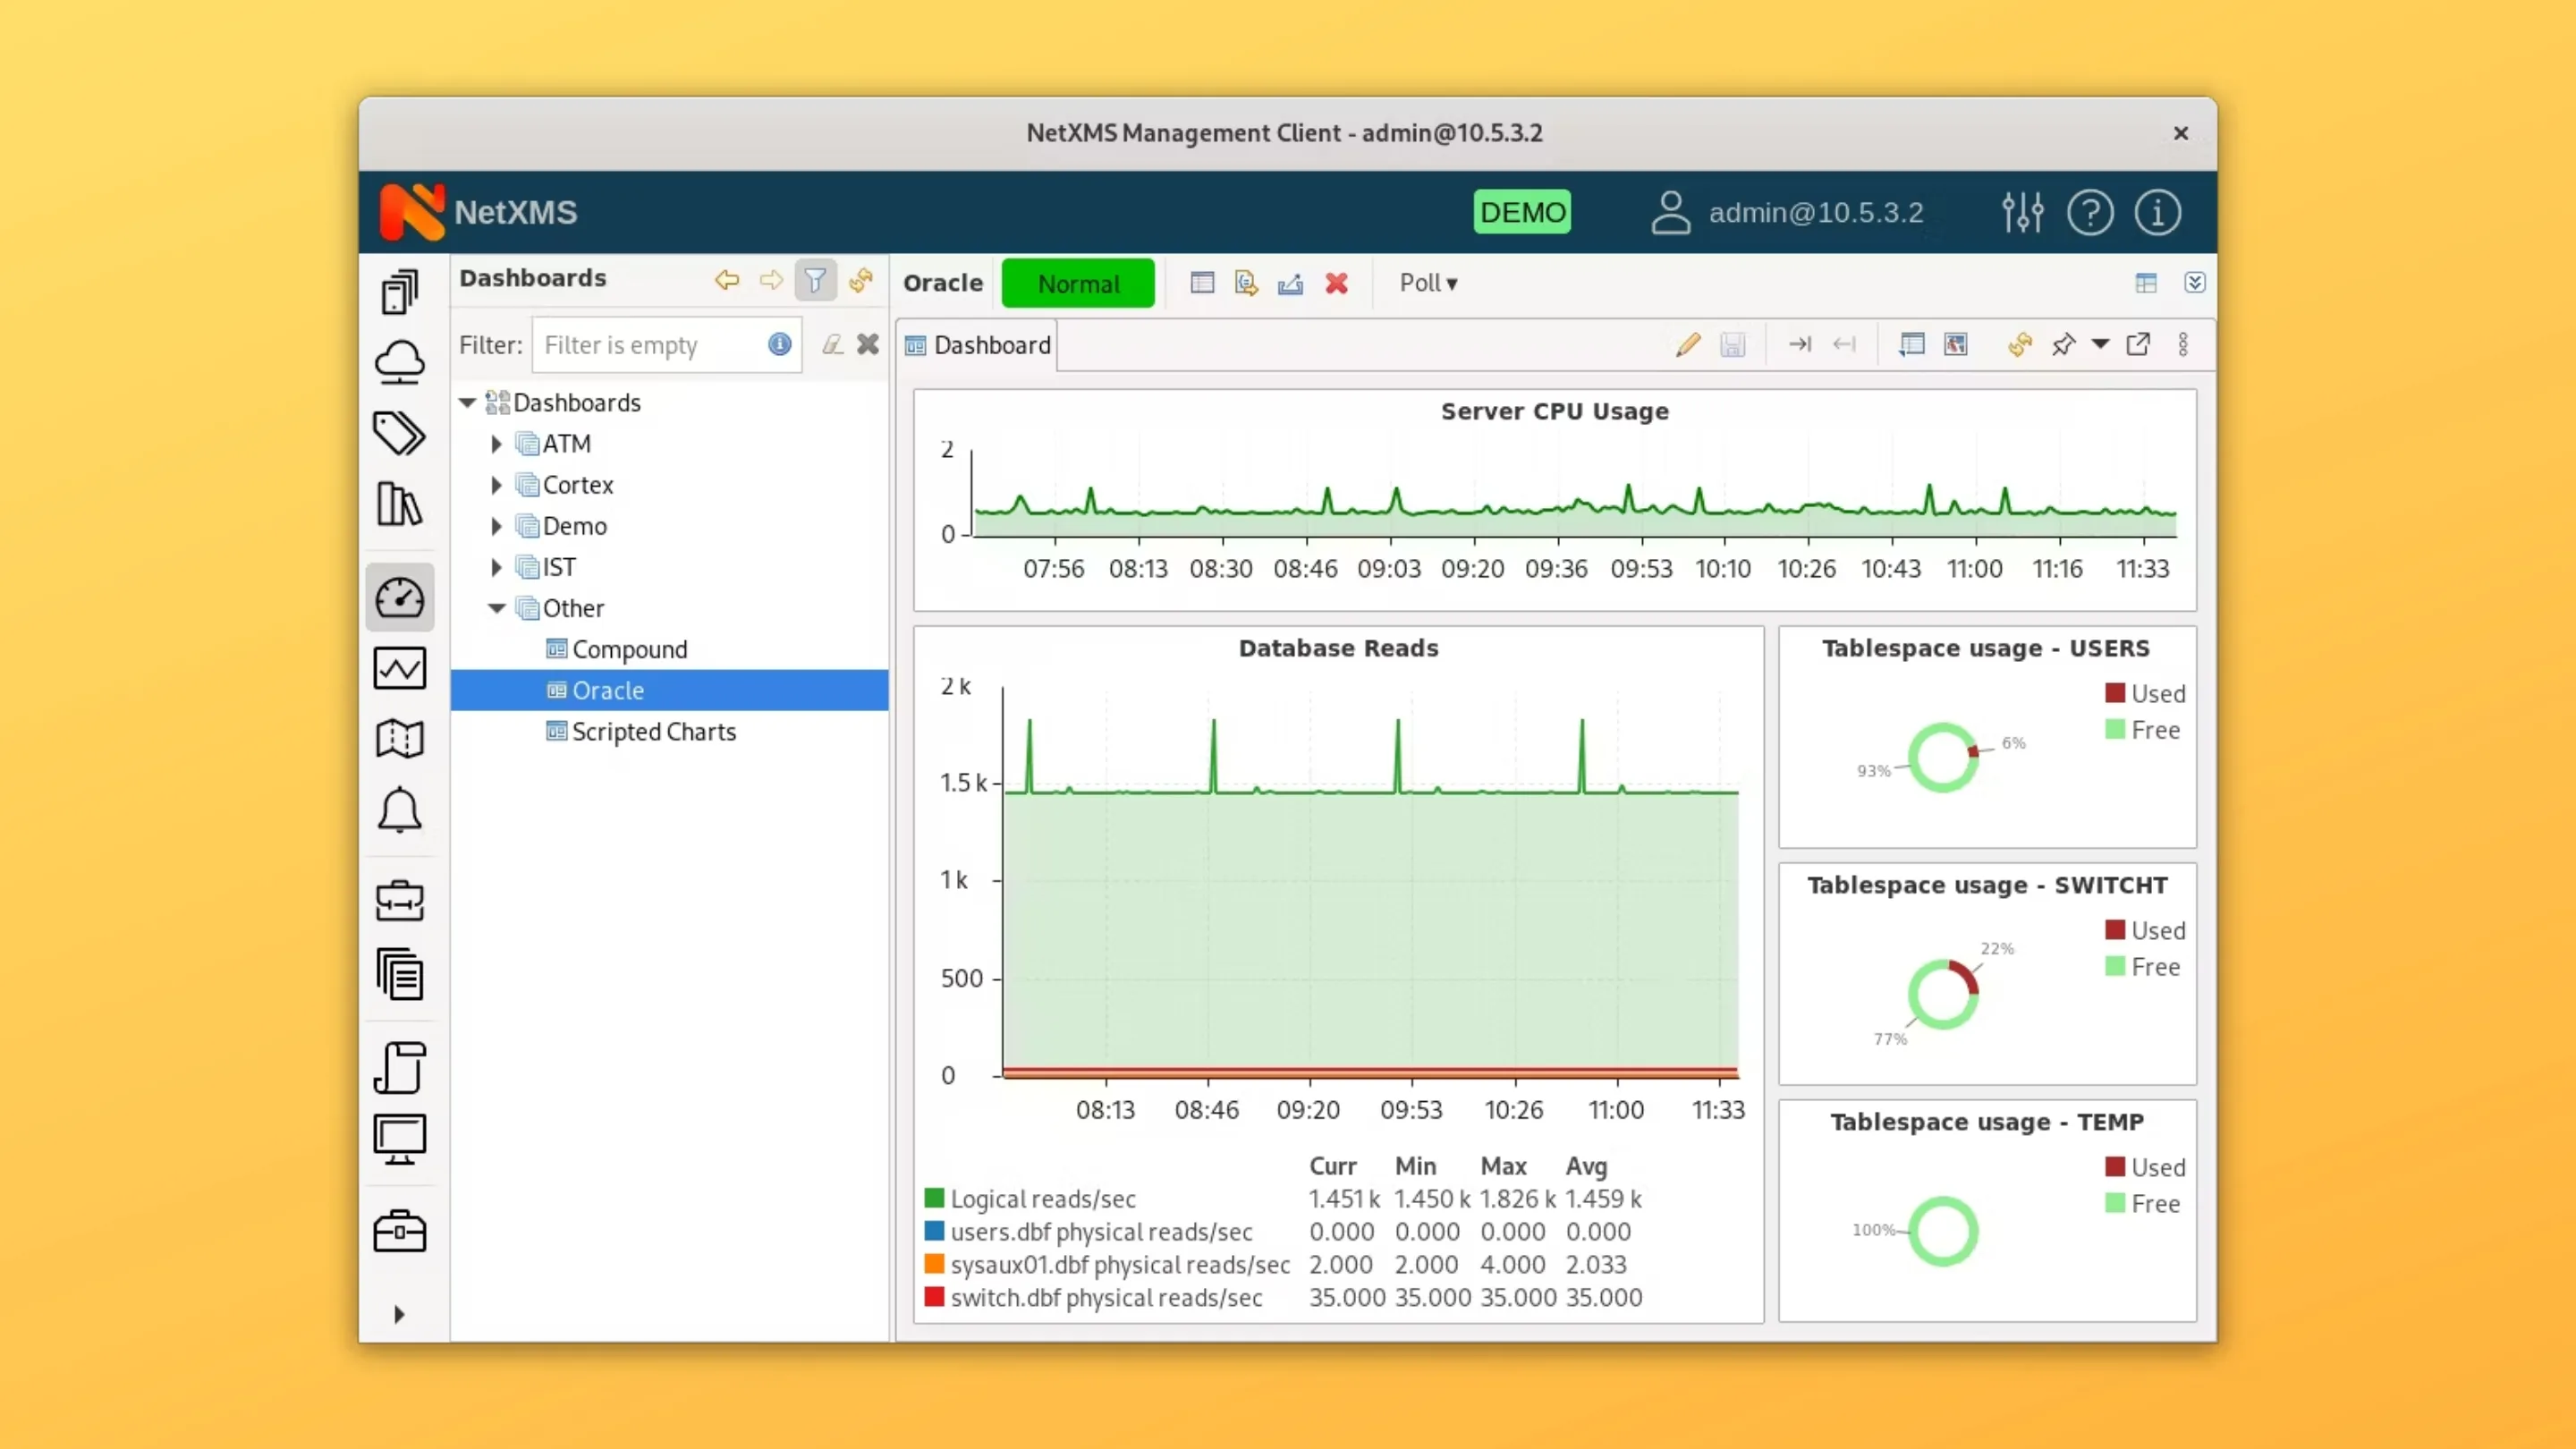Collapse the root Dashboards node
Screen dimensions: 2576x1449
(467, 403)
